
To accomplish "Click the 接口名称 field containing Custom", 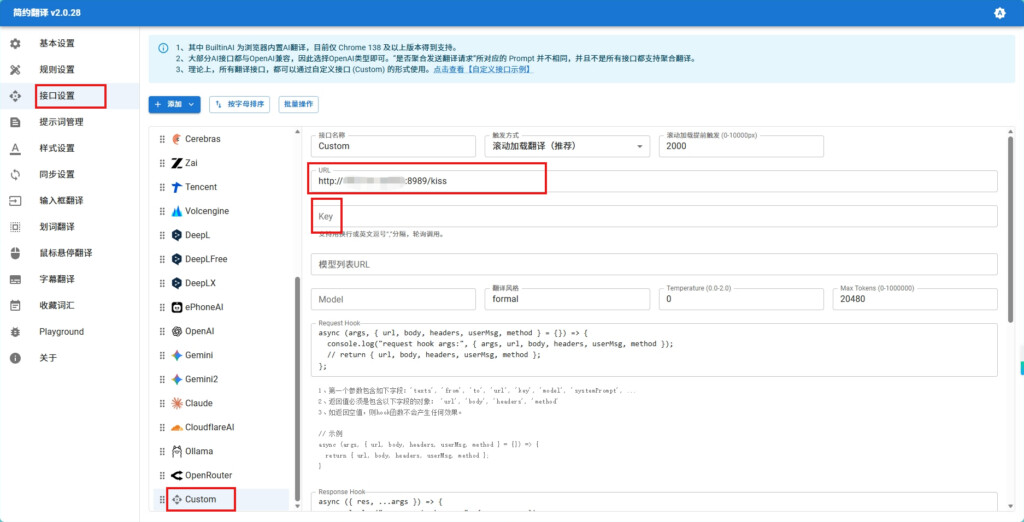I will click(x=393, y=146).
